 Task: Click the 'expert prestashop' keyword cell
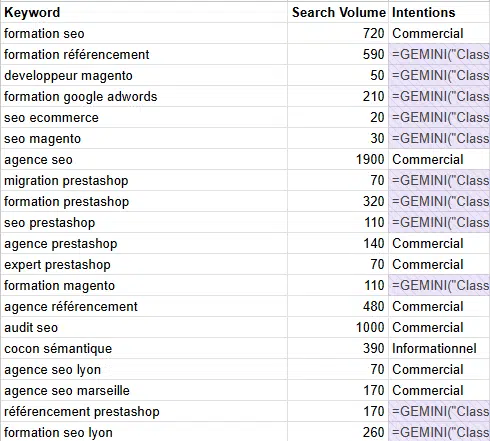coord(144,264)
